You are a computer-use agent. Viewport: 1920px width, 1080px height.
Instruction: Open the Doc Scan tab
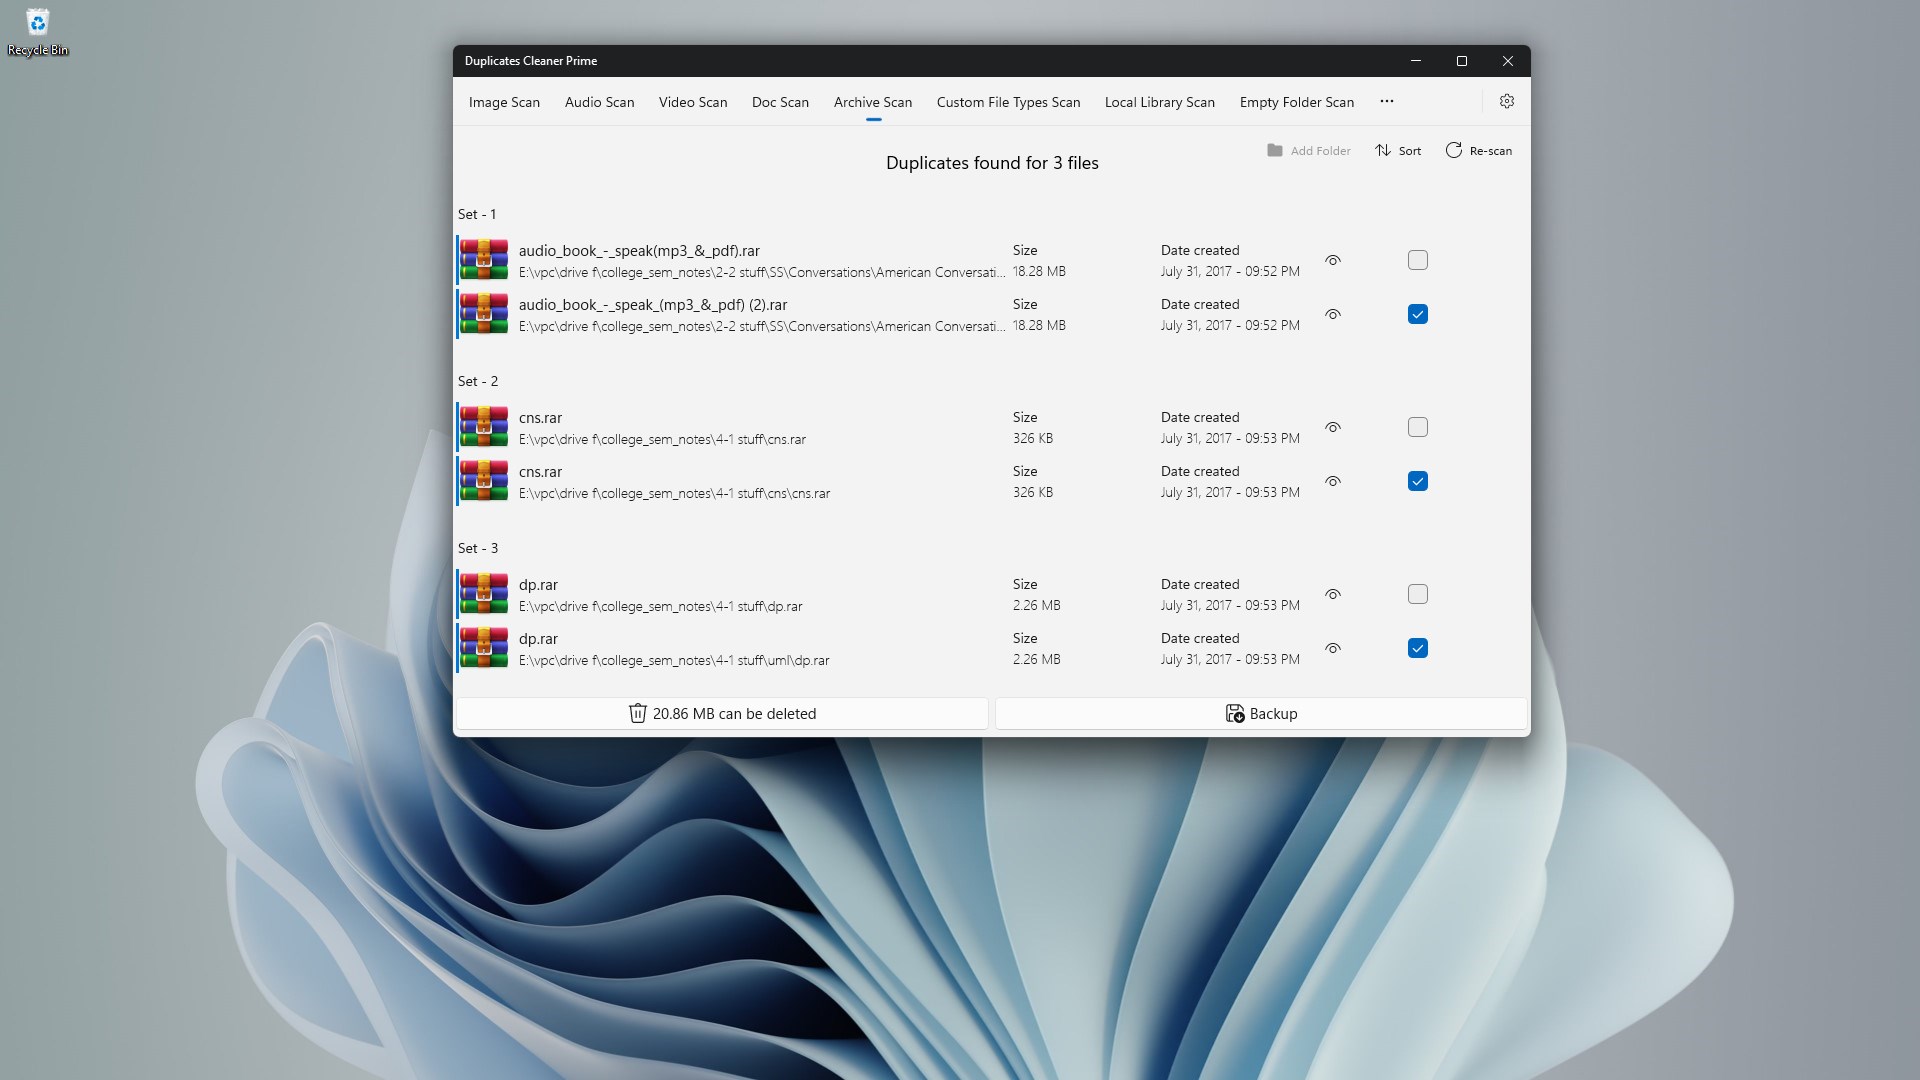point(780,101)
